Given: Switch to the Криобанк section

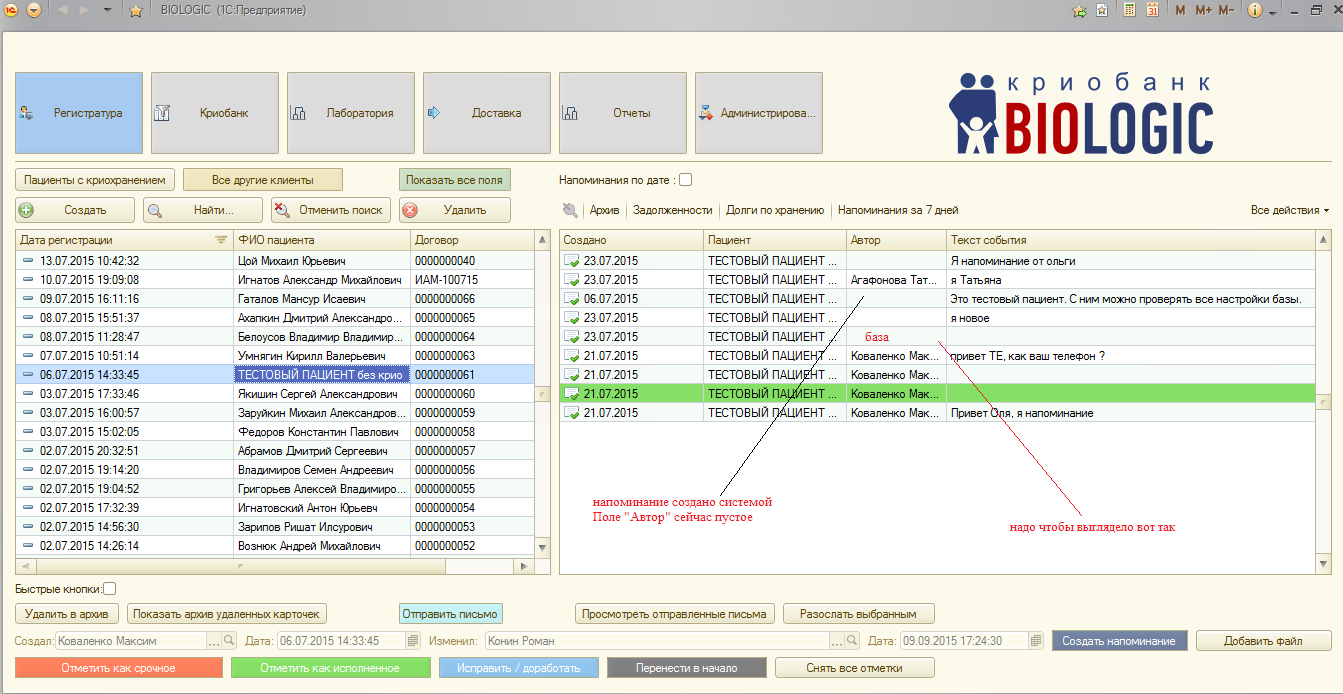Looking at the screenshot, I should [215, 113].
